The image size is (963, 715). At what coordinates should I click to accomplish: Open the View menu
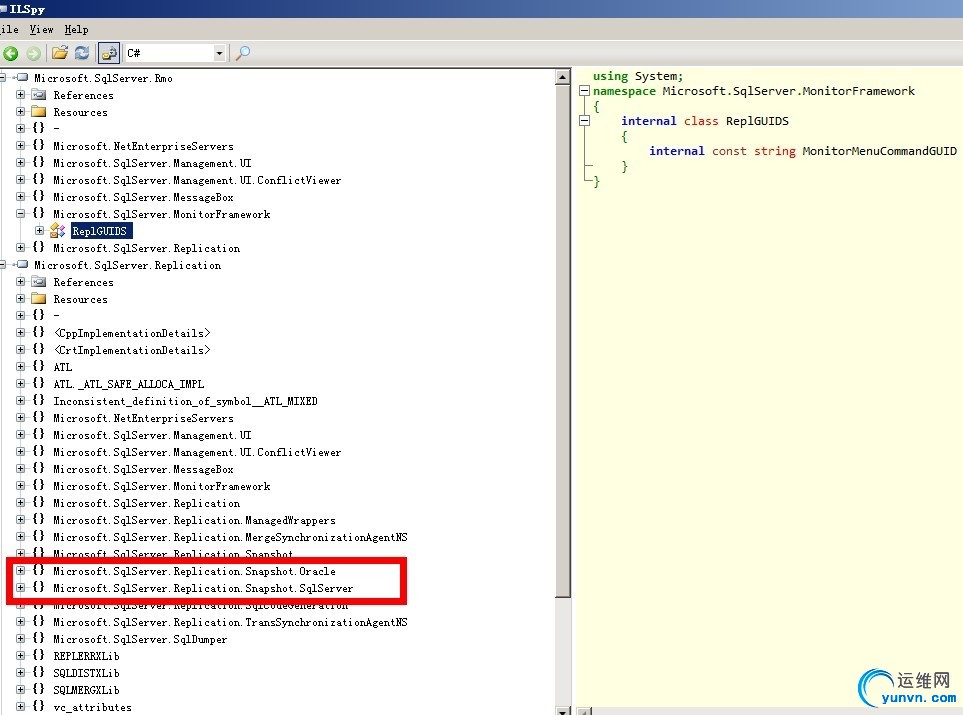(x=41, y=30)
